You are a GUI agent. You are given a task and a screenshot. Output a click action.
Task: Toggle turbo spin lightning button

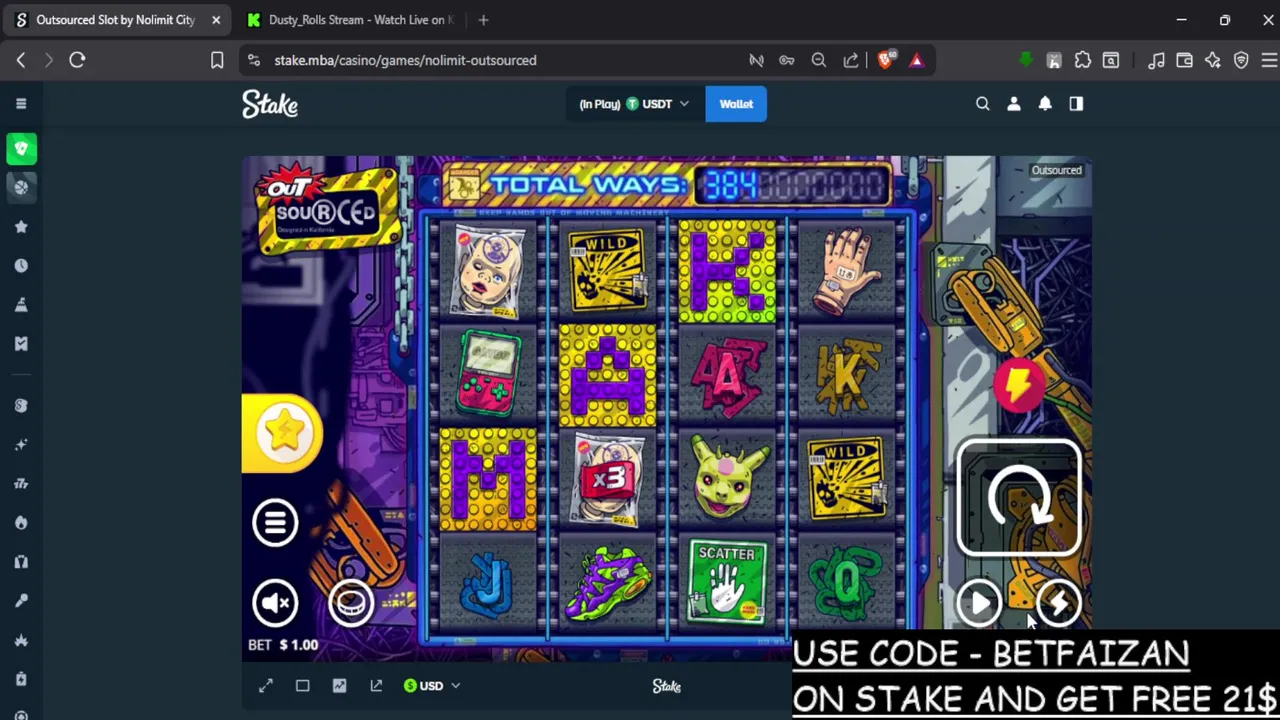tap(1059, 603)
